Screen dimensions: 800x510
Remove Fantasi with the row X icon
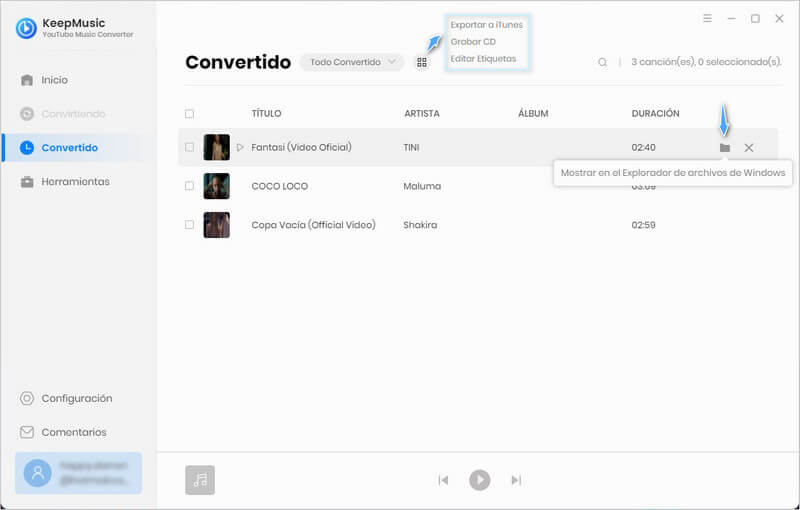pos(749,148)
